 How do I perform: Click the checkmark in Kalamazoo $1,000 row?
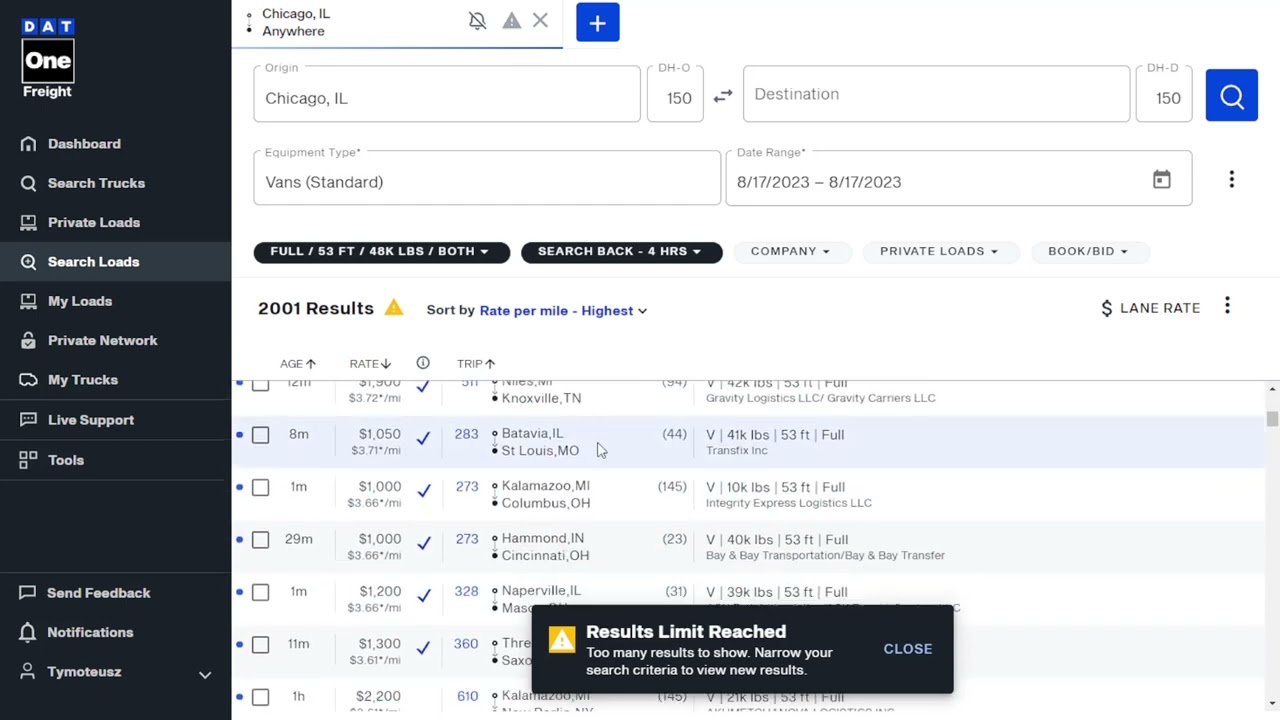423,491
